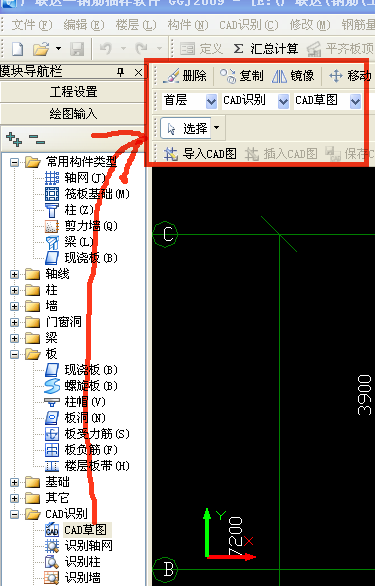Click the 删除 delete tool

coord(185,76)
